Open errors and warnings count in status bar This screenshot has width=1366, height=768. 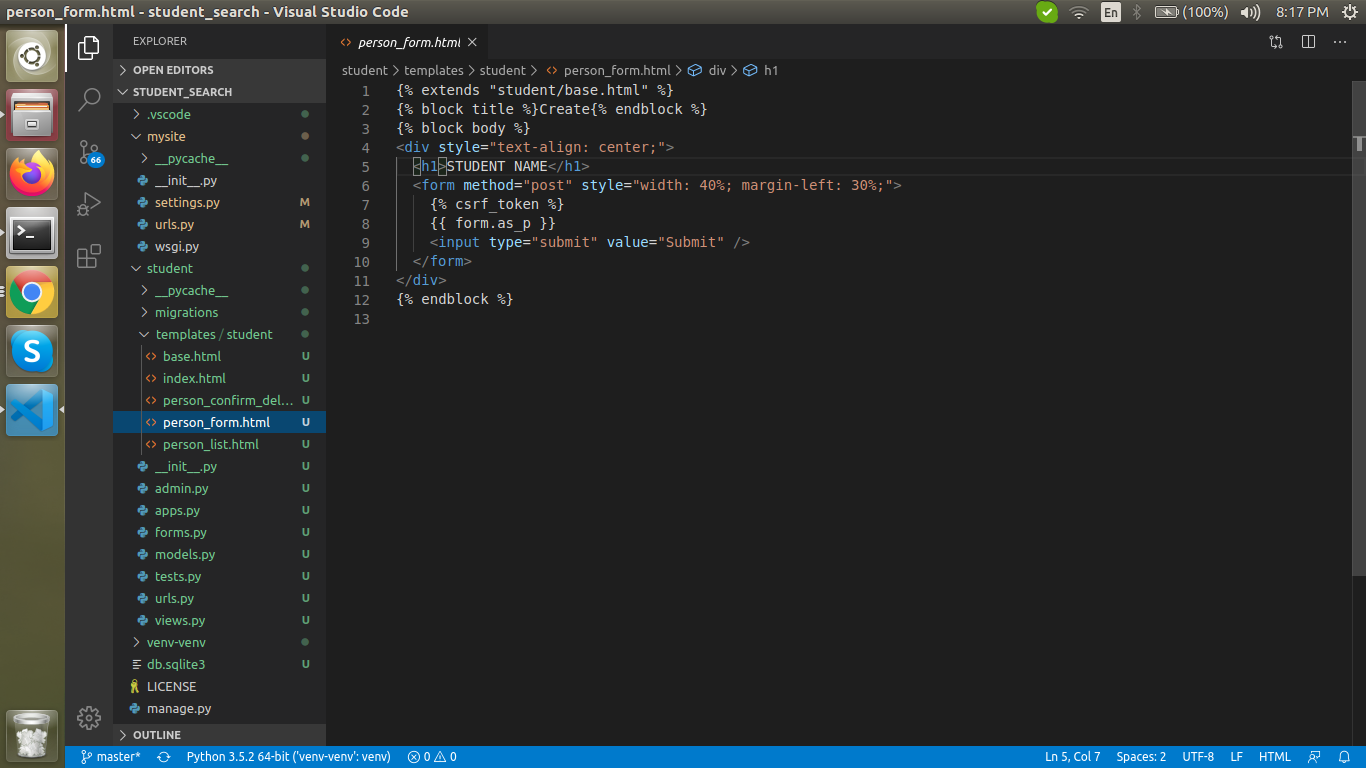[432, 757]
